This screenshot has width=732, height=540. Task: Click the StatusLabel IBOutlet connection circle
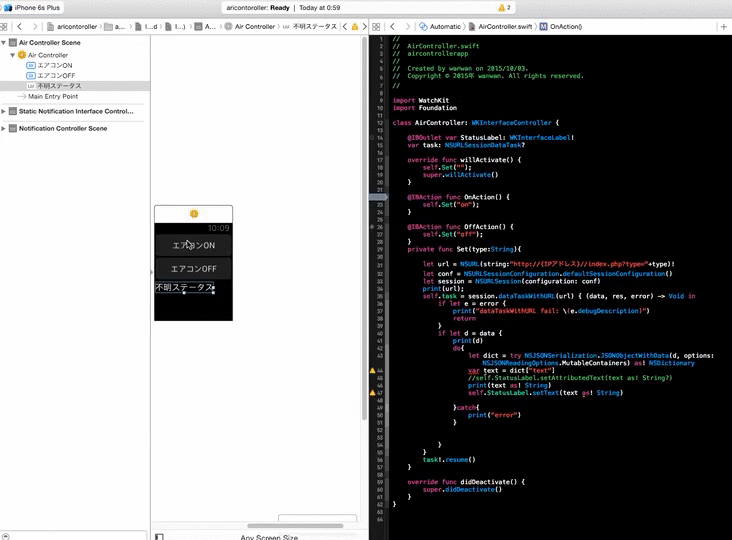coord(373,138)
